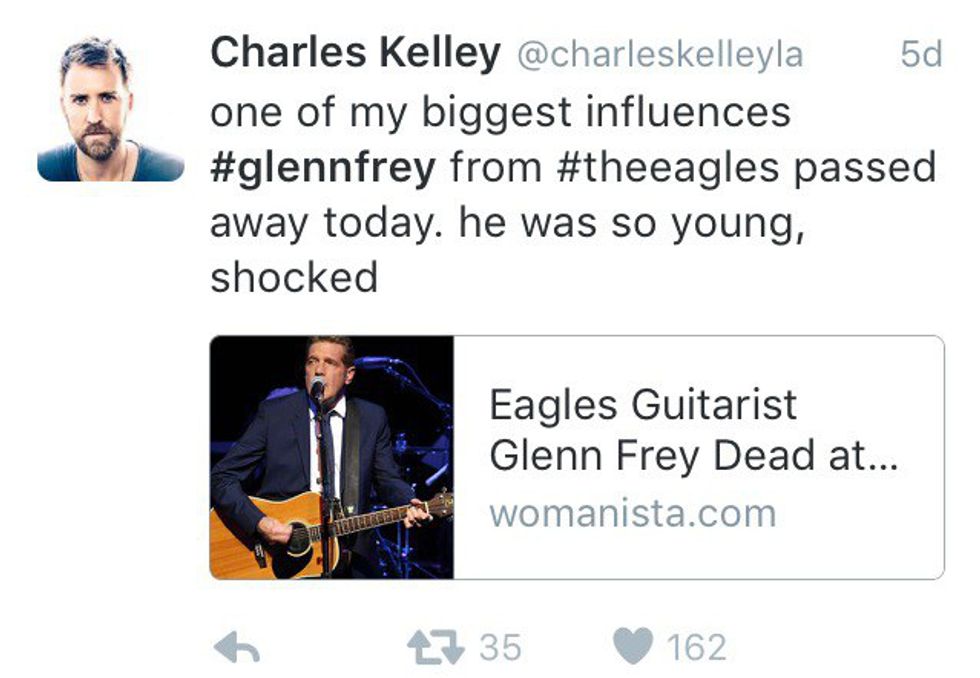Click the Charles Kelley display name

[355, 53]
